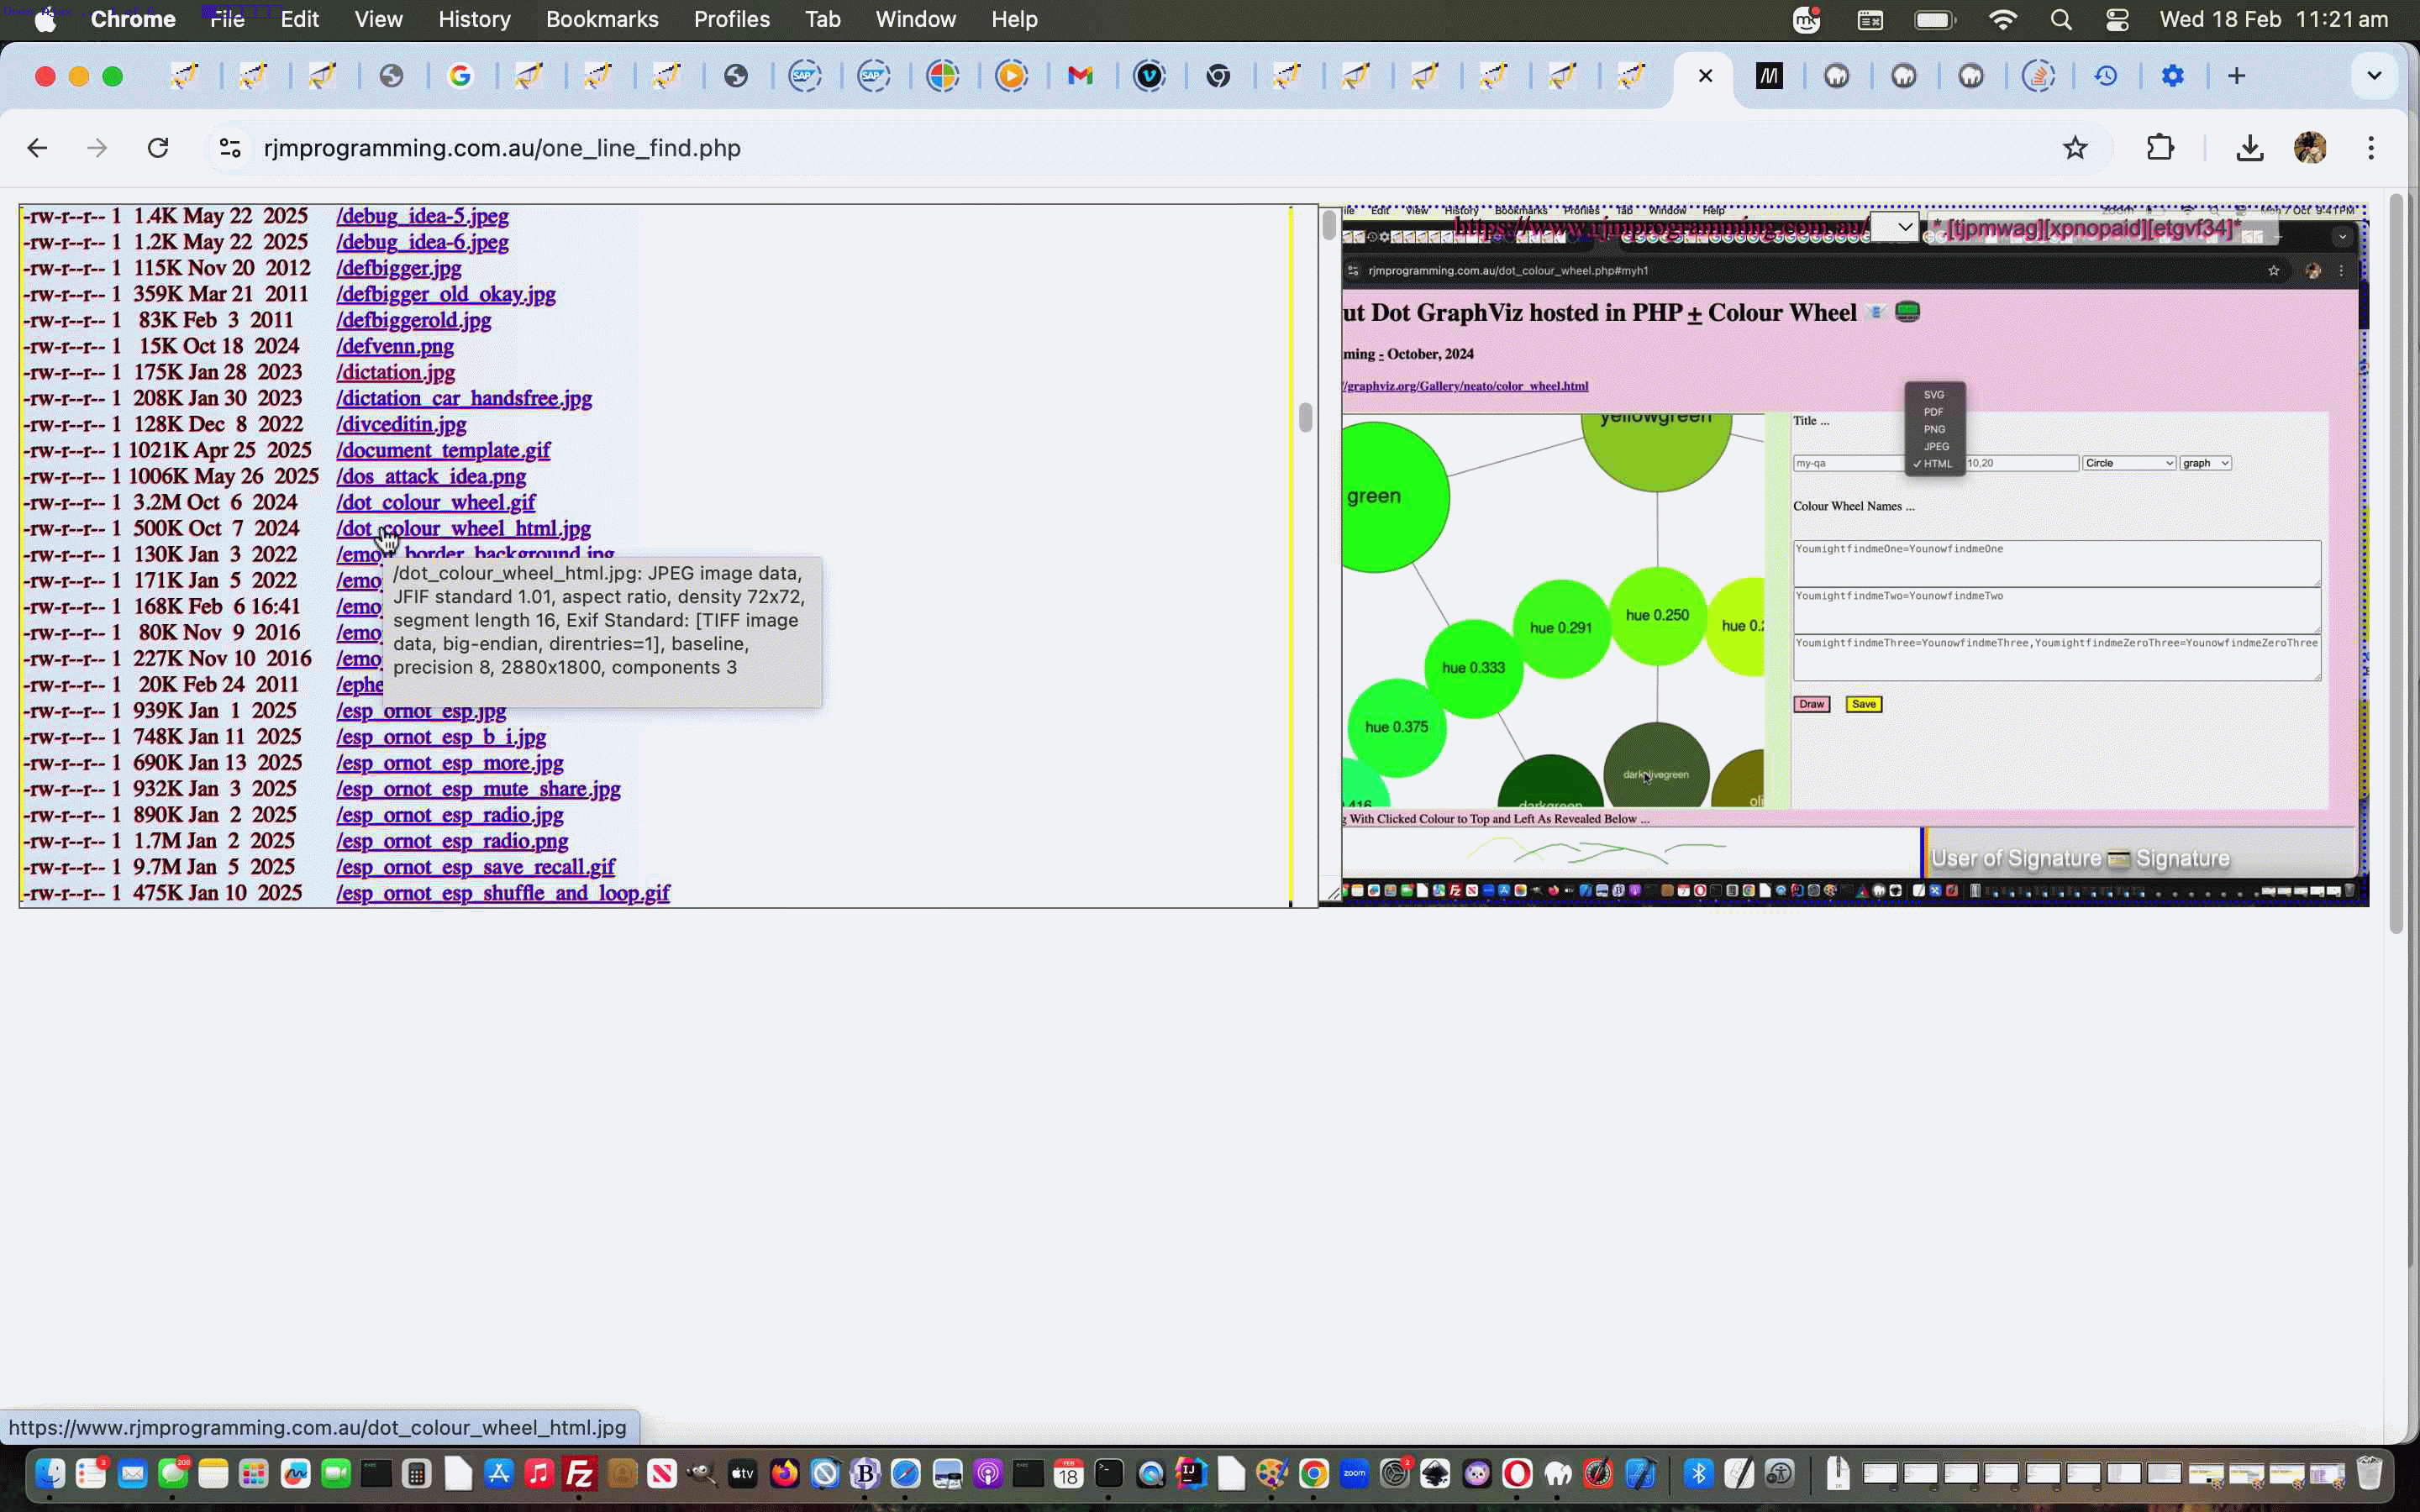
Task: Open the first SAP bookmark icon
Action: tap(805, 75)
